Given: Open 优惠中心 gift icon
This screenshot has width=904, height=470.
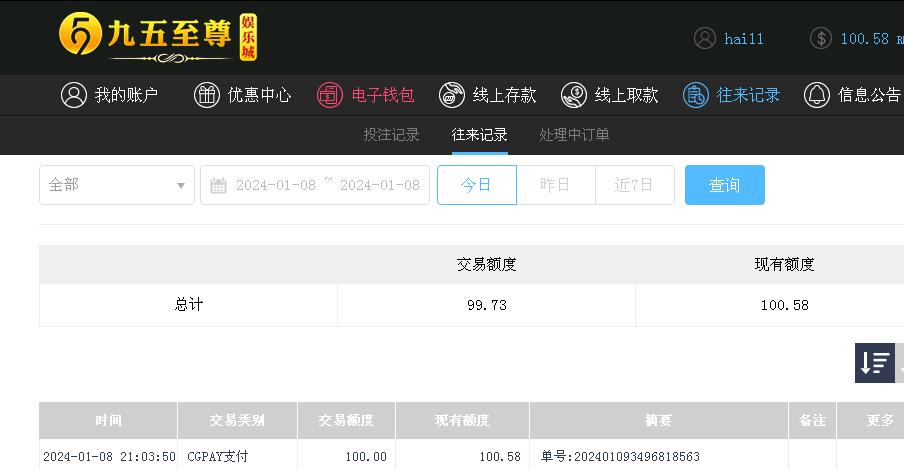Looking at the screenshot, I should (207, 95).
